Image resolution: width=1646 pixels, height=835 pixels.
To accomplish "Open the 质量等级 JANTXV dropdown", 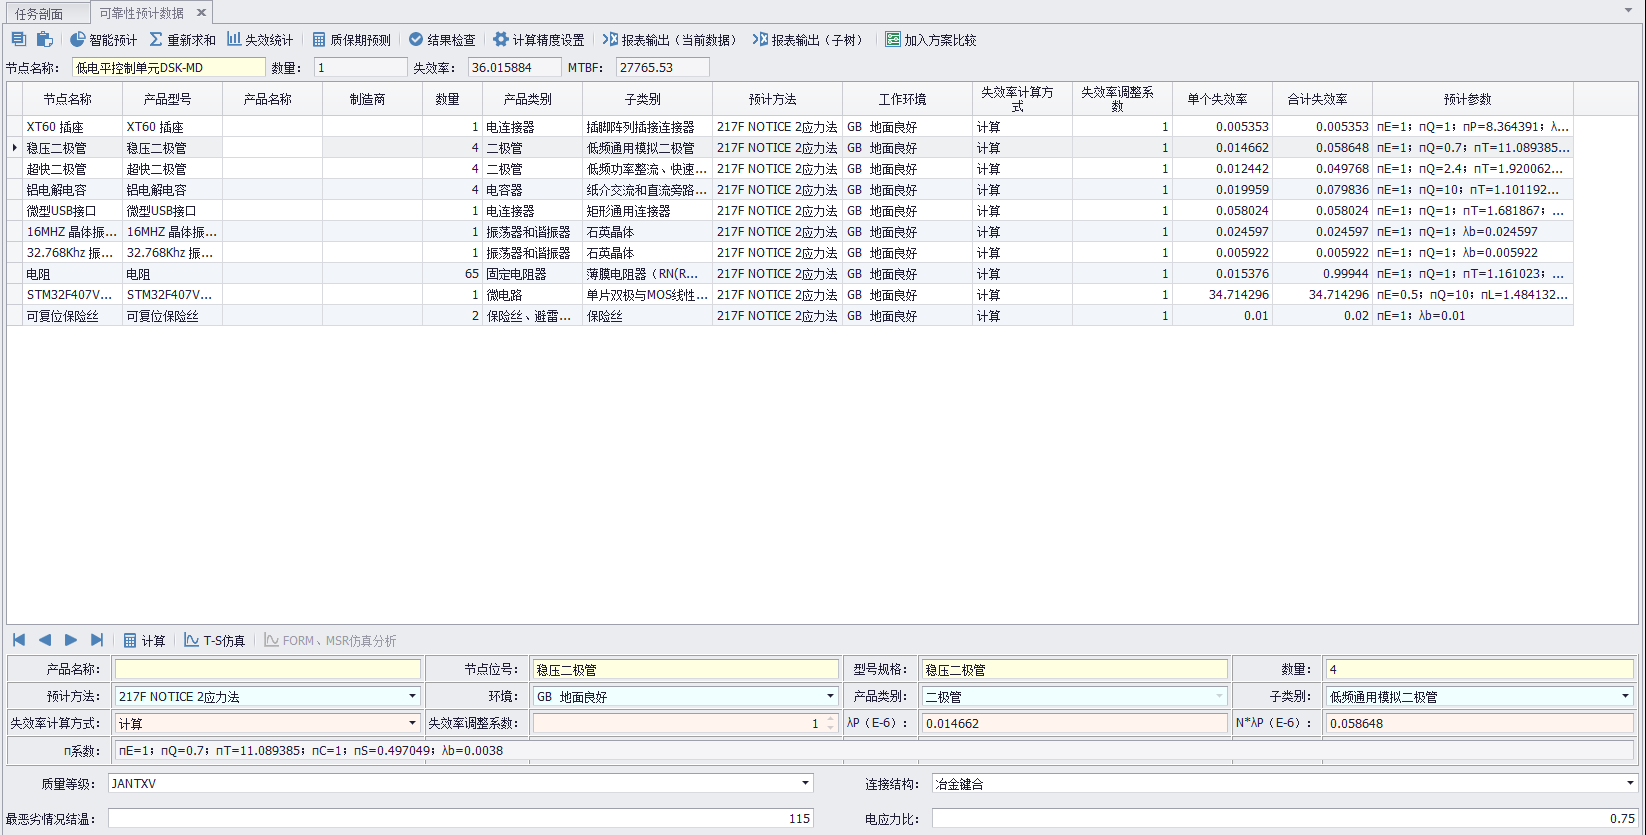I will (805, 783).
